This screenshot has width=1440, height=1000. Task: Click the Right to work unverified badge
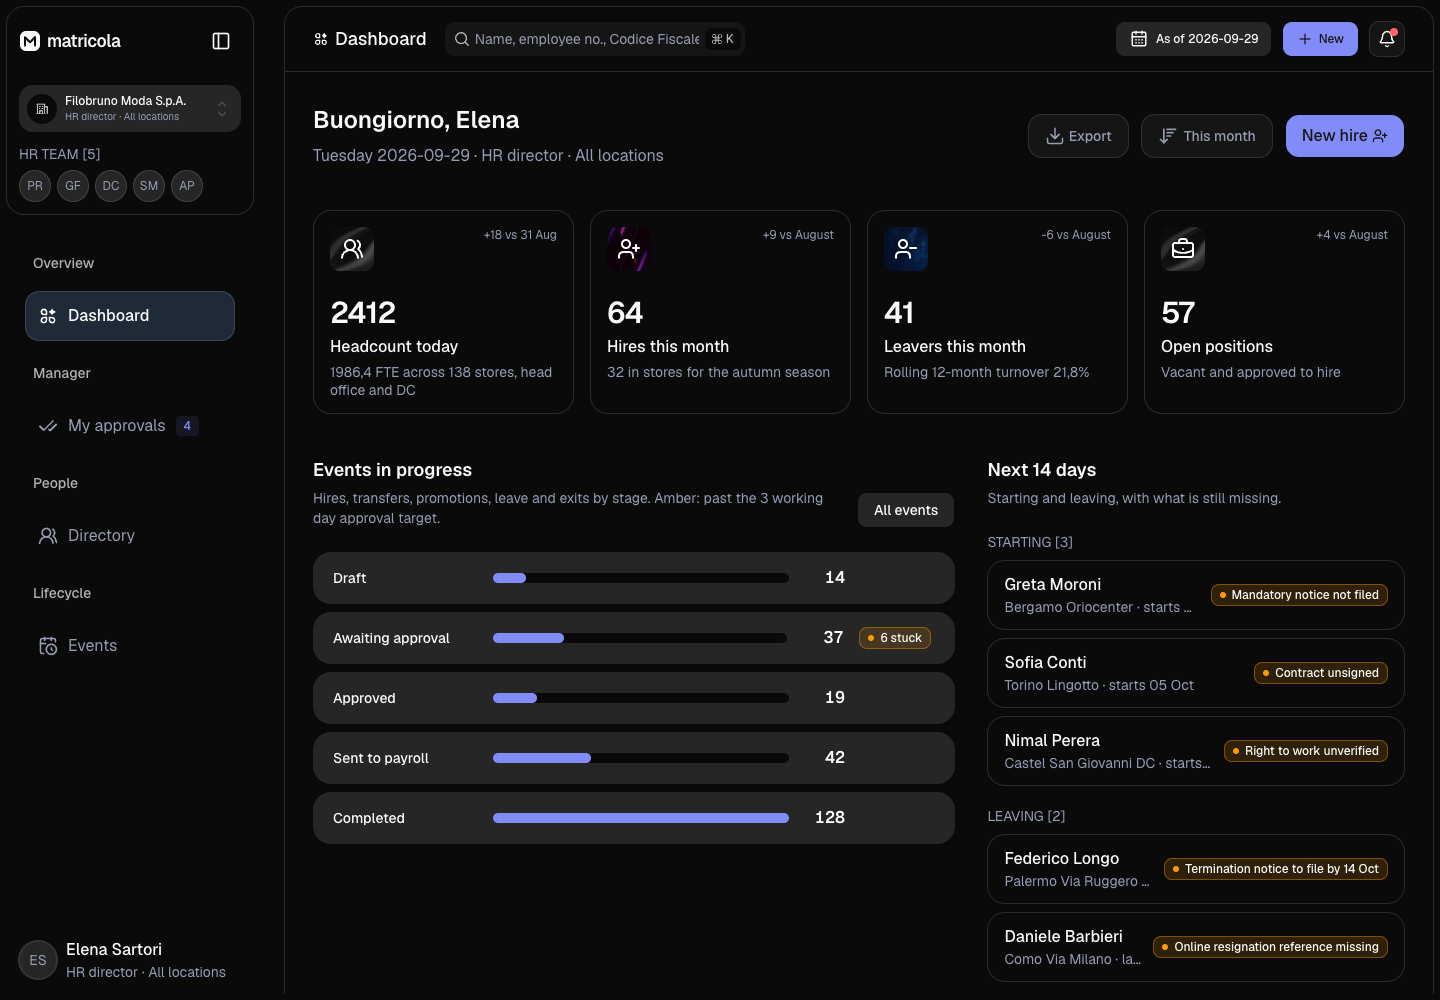click(1306, 751)
